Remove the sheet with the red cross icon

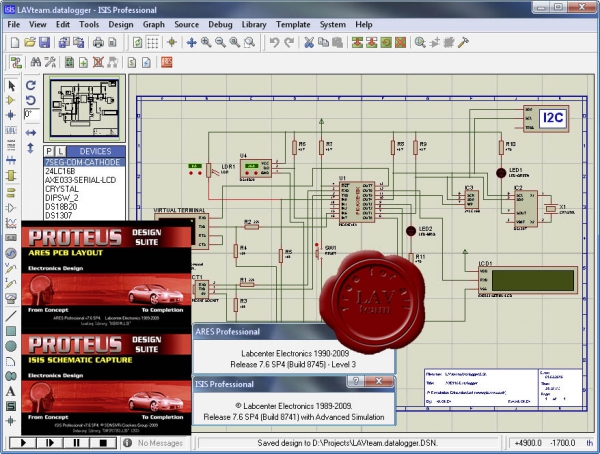click(x=98, y=62)
